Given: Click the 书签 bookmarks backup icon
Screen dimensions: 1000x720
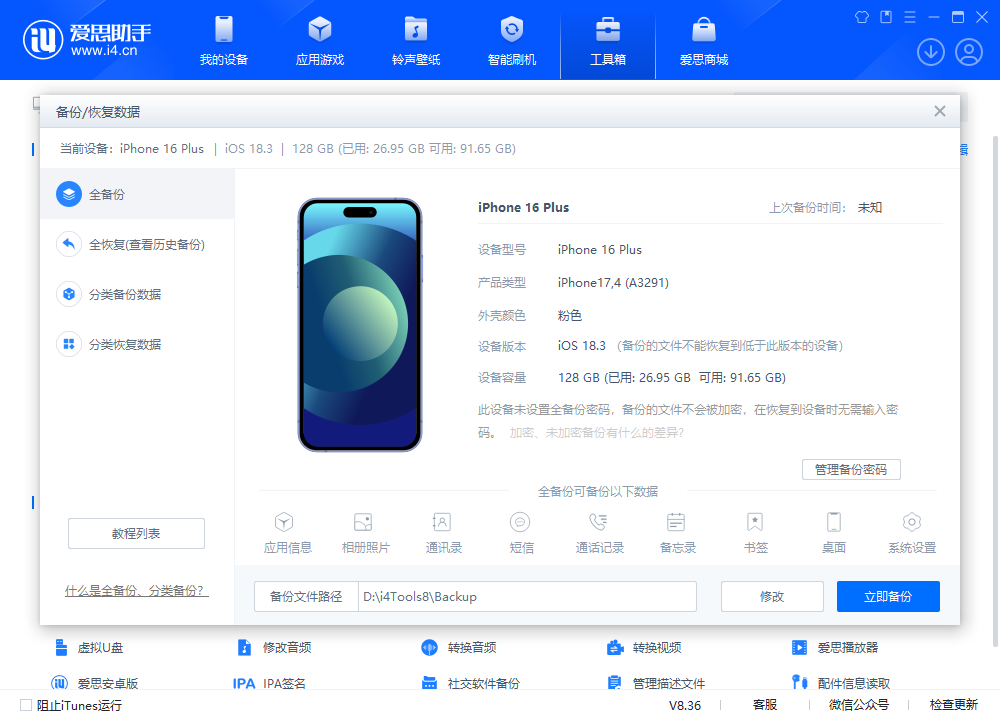Looking at the screenshot, I should click(x=754, y=530).
